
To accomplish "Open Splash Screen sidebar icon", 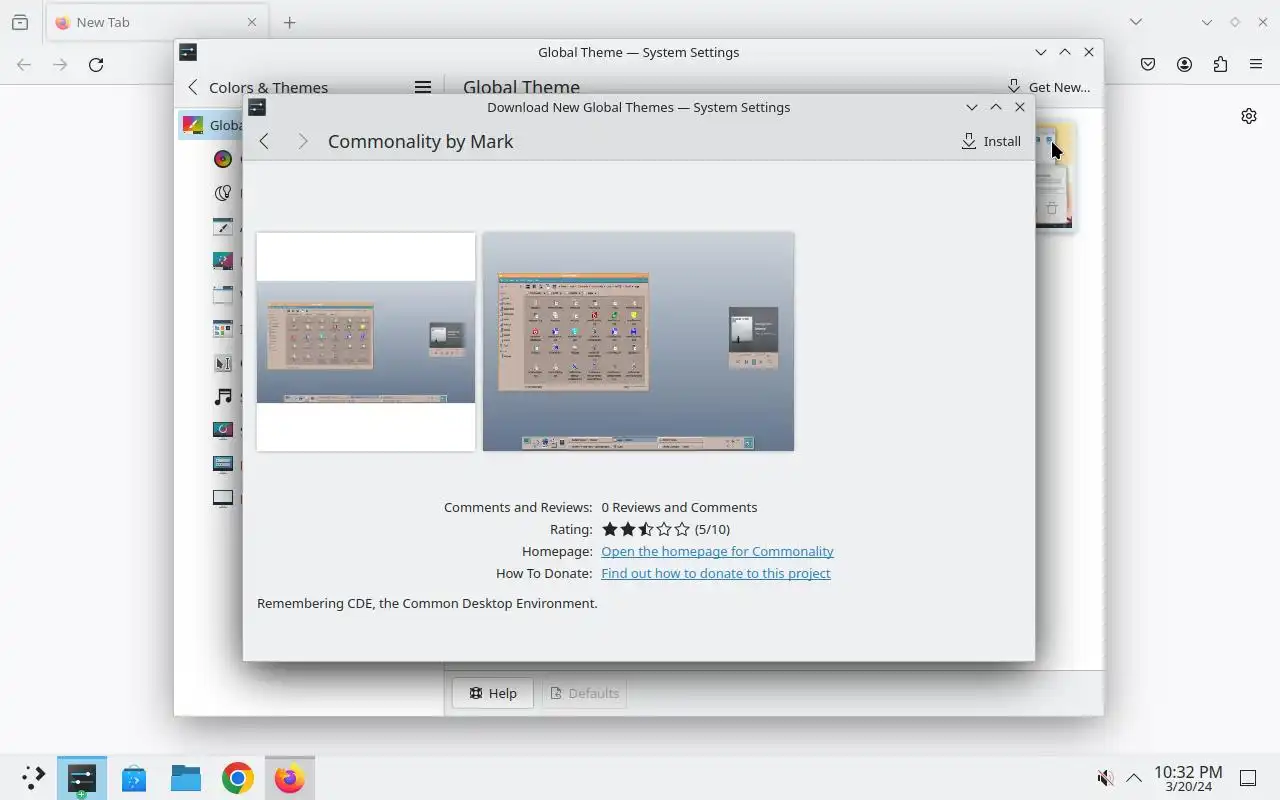I will coord(223,430).
